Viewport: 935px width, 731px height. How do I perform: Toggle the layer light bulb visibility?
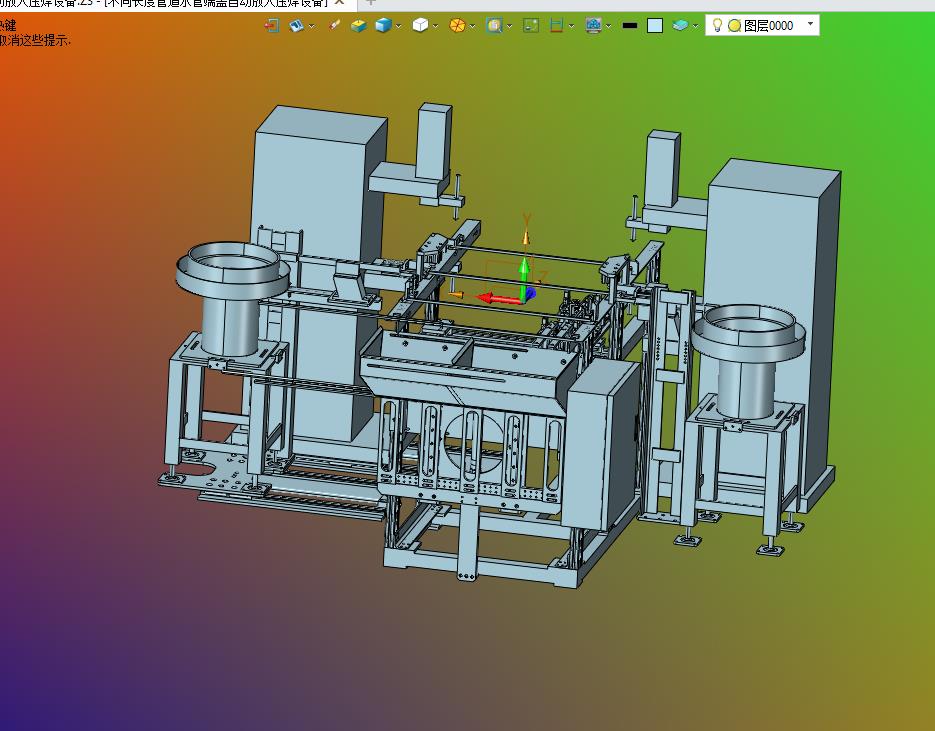tap(717, 25)
